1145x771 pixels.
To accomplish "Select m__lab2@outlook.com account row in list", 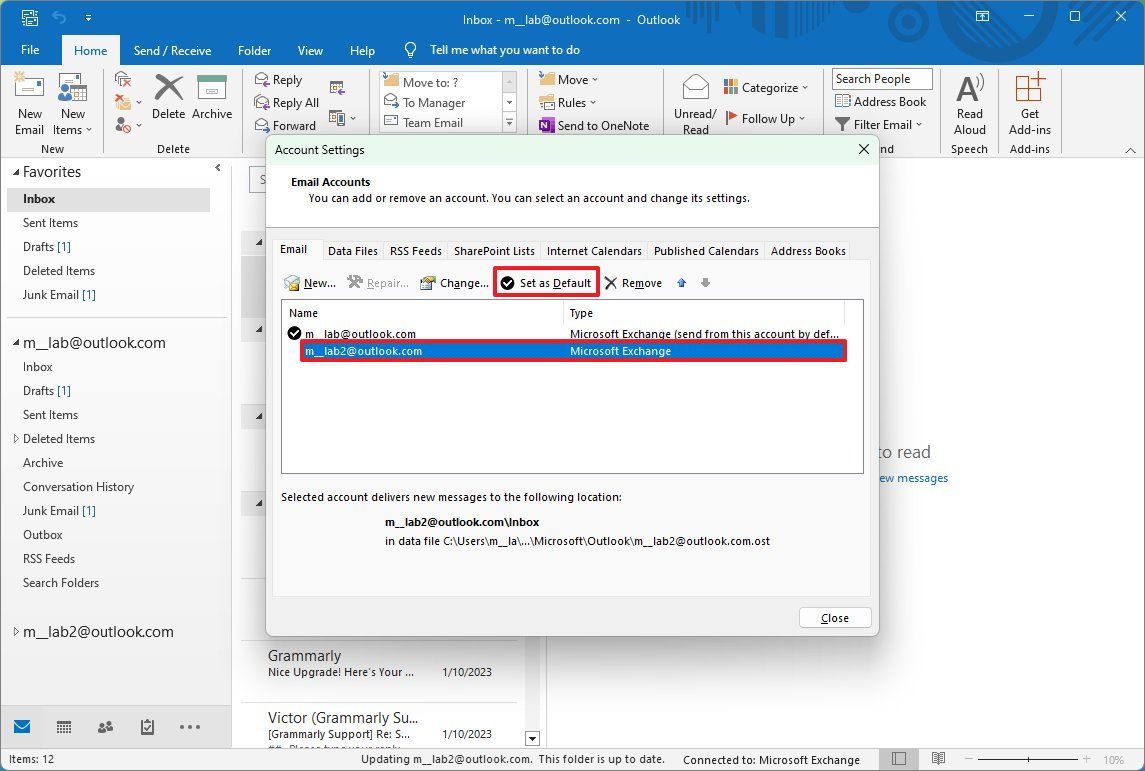I will [x=572, y=350].
